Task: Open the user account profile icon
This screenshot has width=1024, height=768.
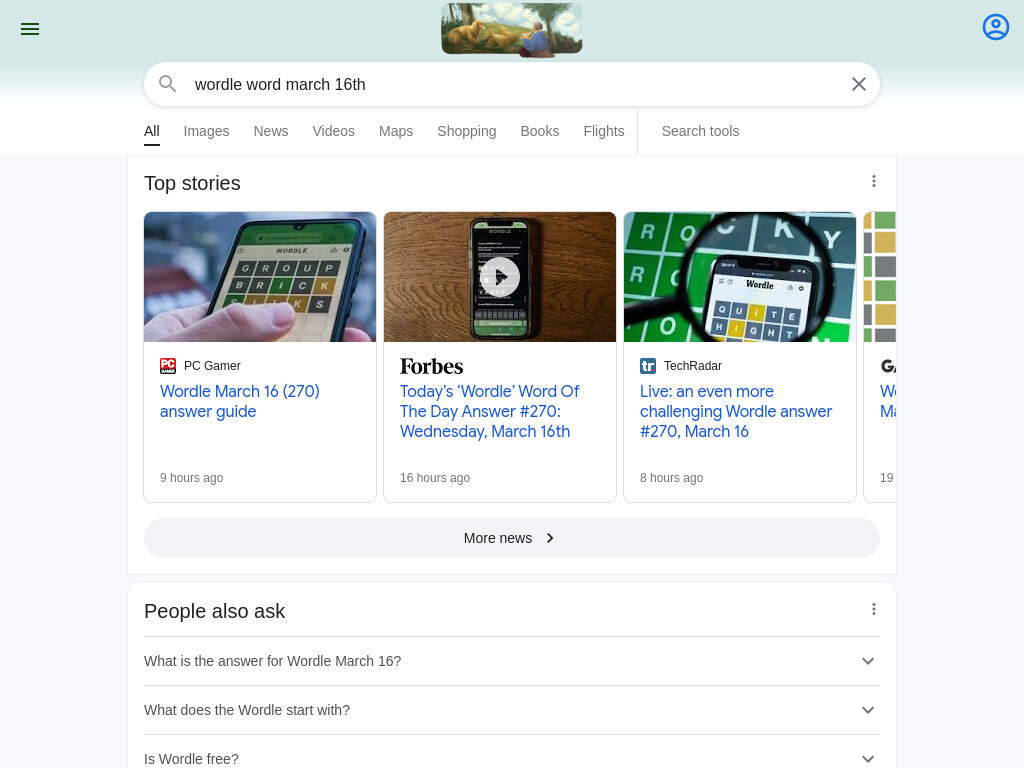Action: click(x=995, y=27)
